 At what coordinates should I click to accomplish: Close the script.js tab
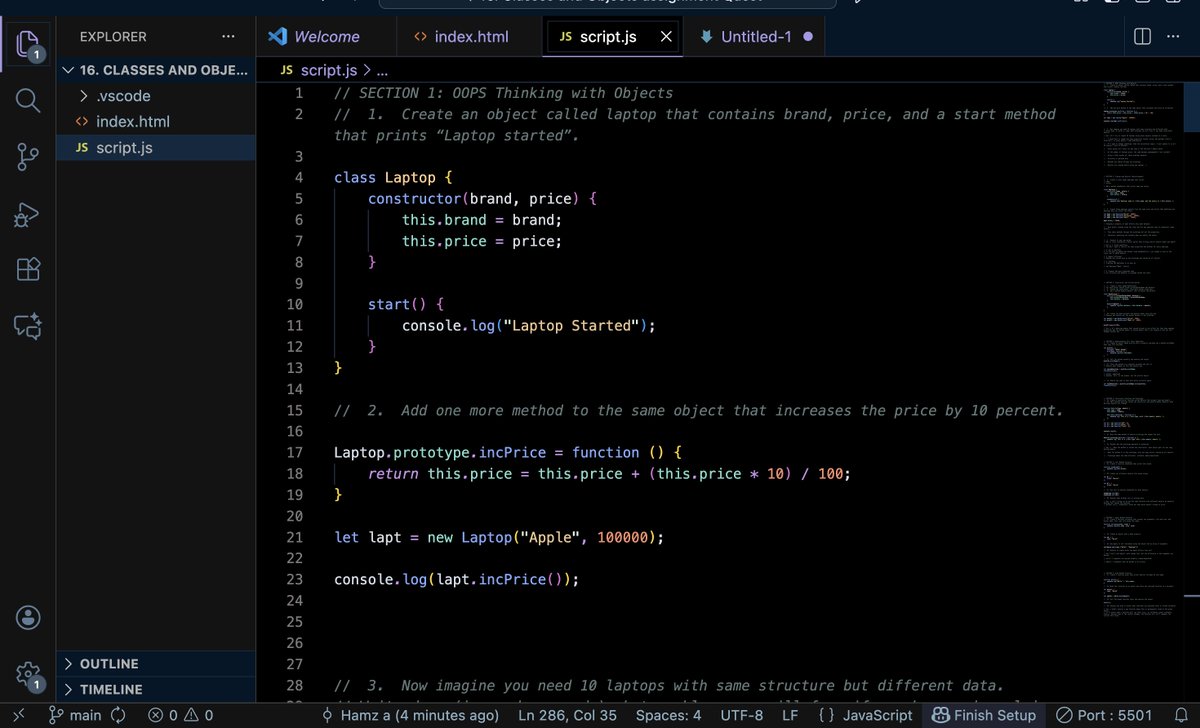[667, 37]
